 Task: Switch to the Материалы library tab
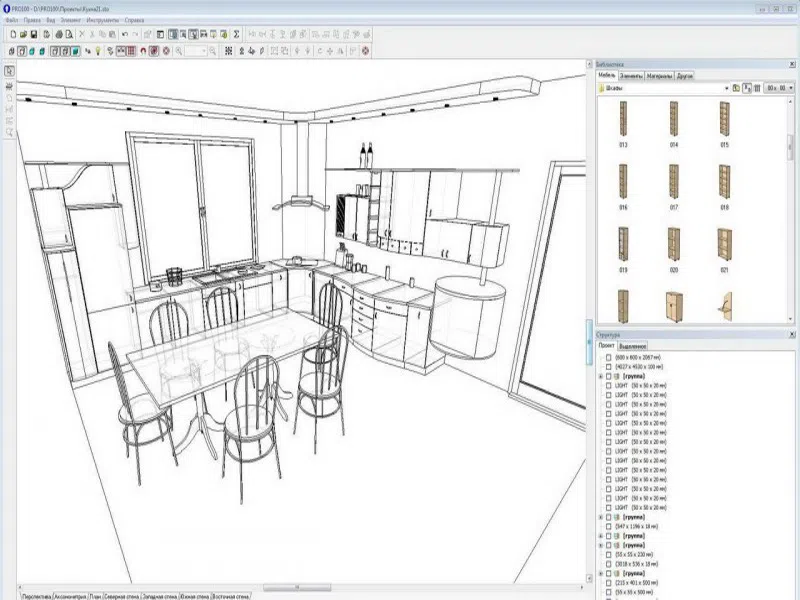coord(659,76)
